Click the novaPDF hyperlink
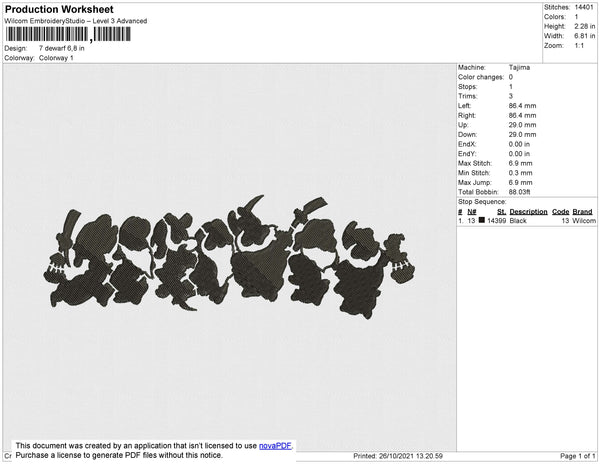The width and height of the screenshot is (600, 464). click(275, 446)
